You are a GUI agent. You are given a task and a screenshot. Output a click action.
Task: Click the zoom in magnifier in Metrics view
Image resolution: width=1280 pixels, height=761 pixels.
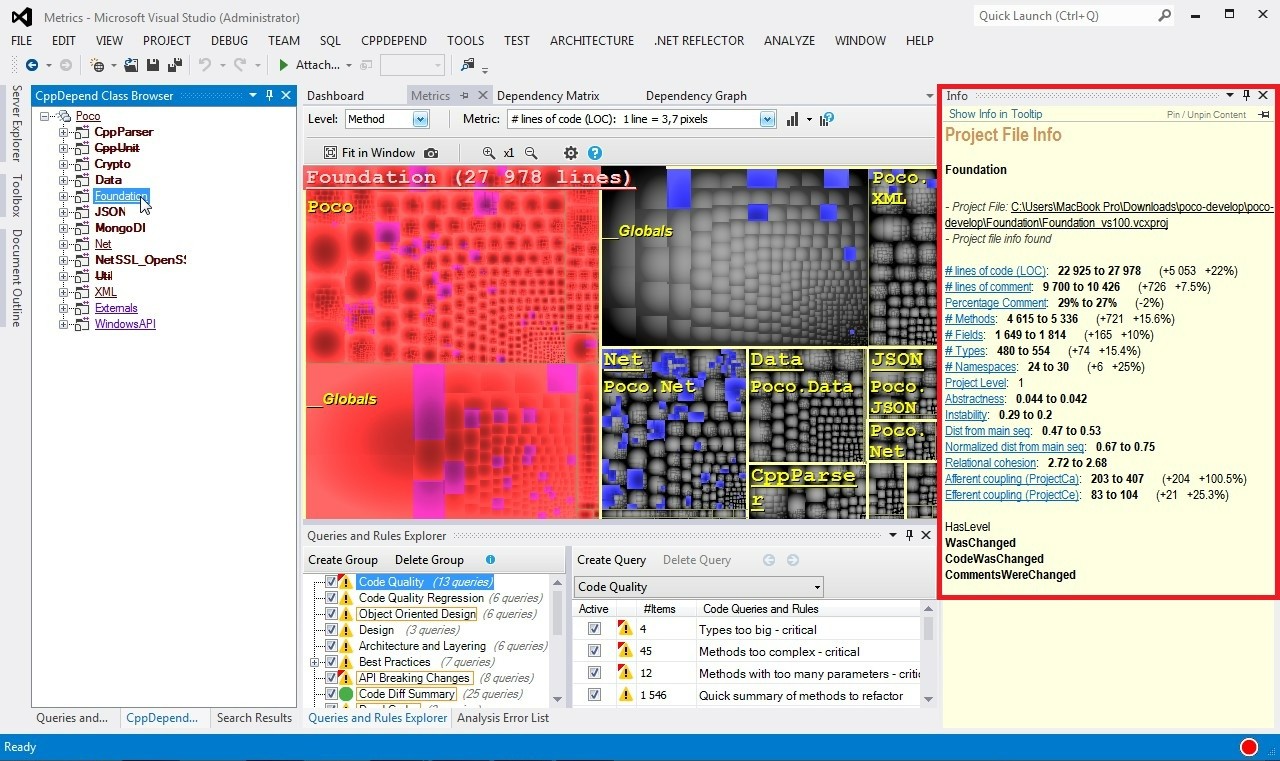[x=488, y=153]
